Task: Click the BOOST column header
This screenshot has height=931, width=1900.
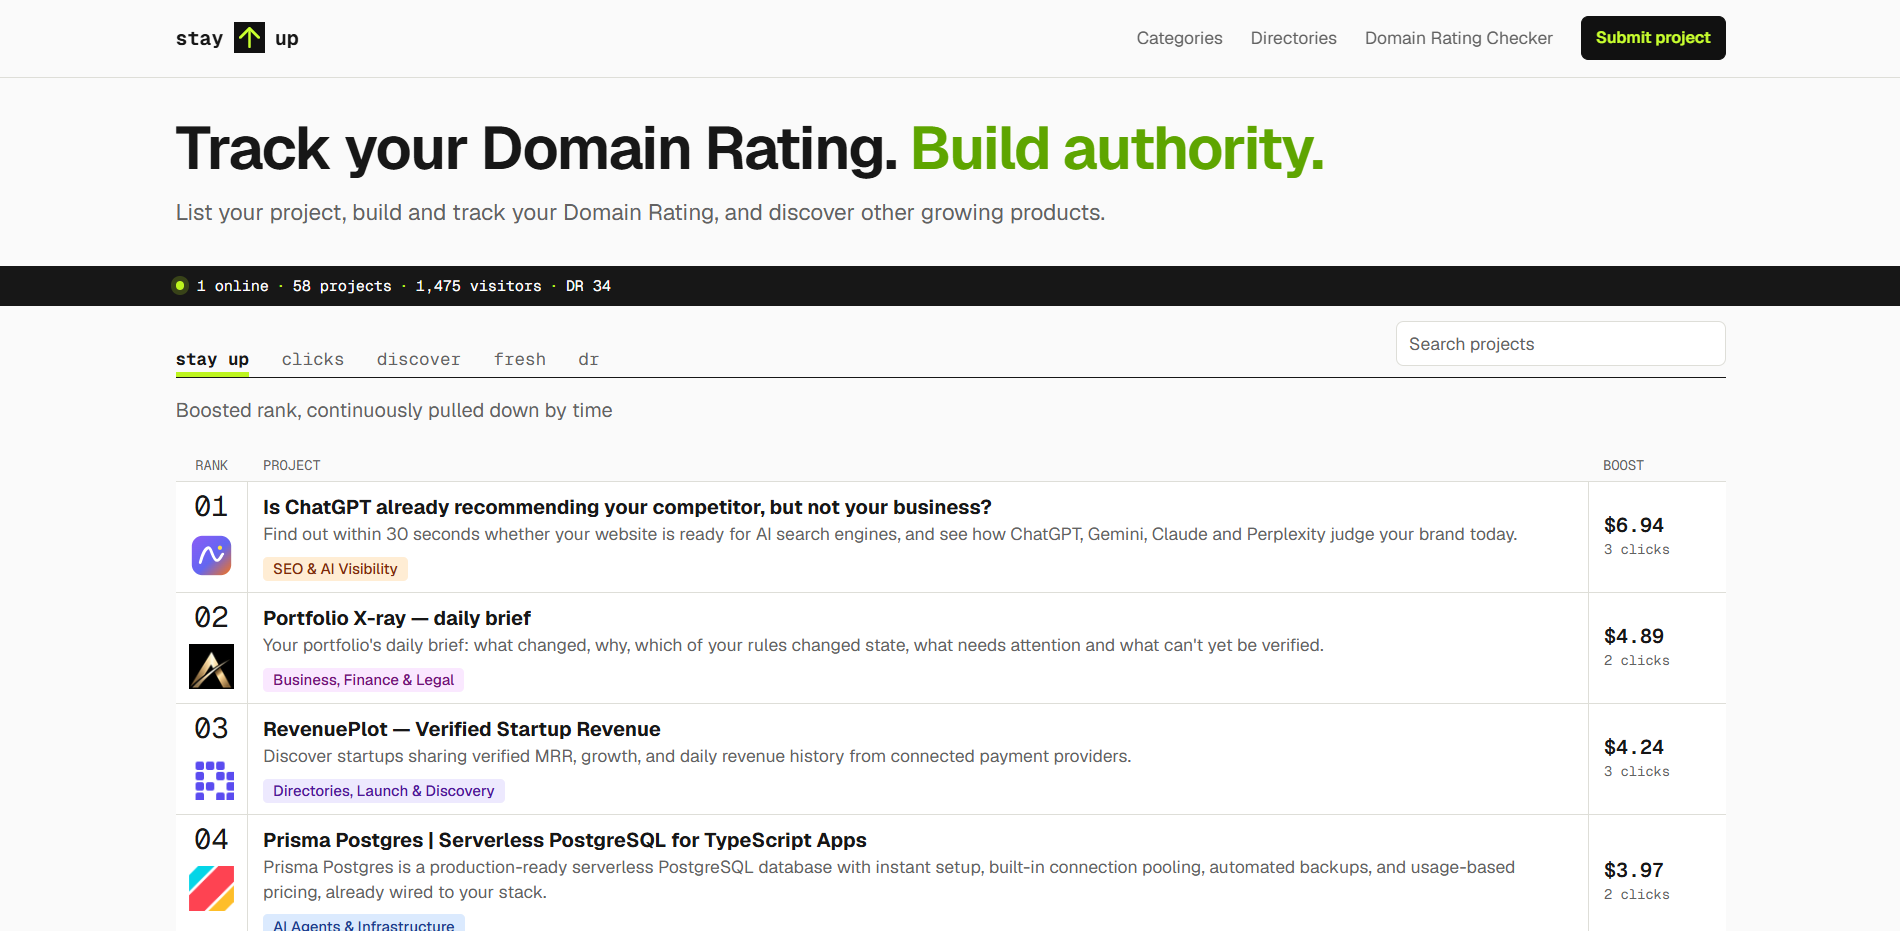Action: (x=1623, y=465)
